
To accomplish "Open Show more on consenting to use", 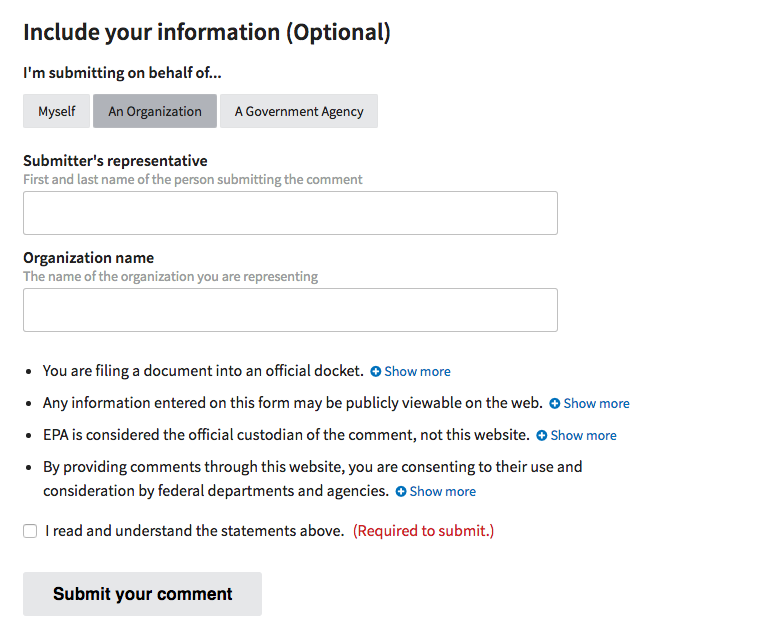I will pyautogui.click(x=442, y=492).
